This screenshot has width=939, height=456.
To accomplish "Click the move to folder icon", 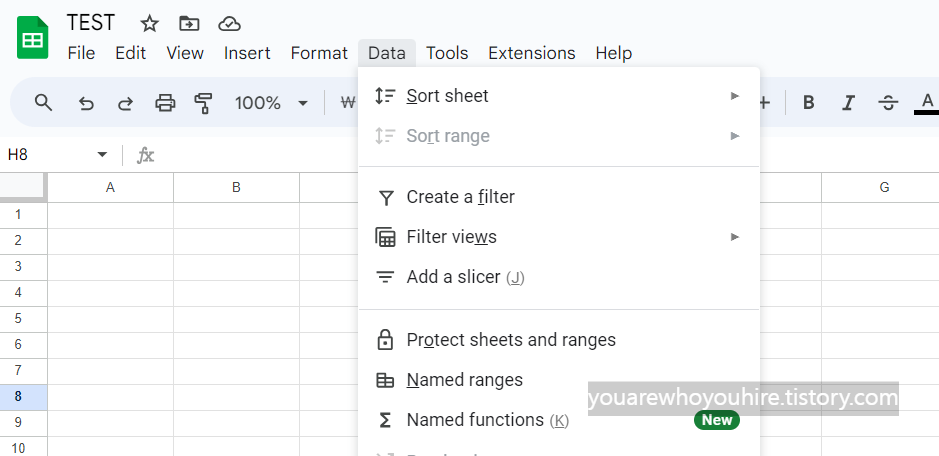I will tap(189, 23).
